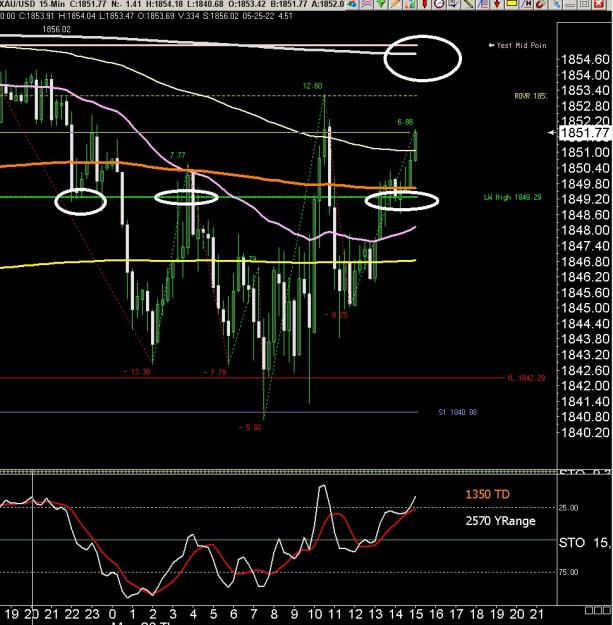Click the clock icon in toolbar

[439, 4]
